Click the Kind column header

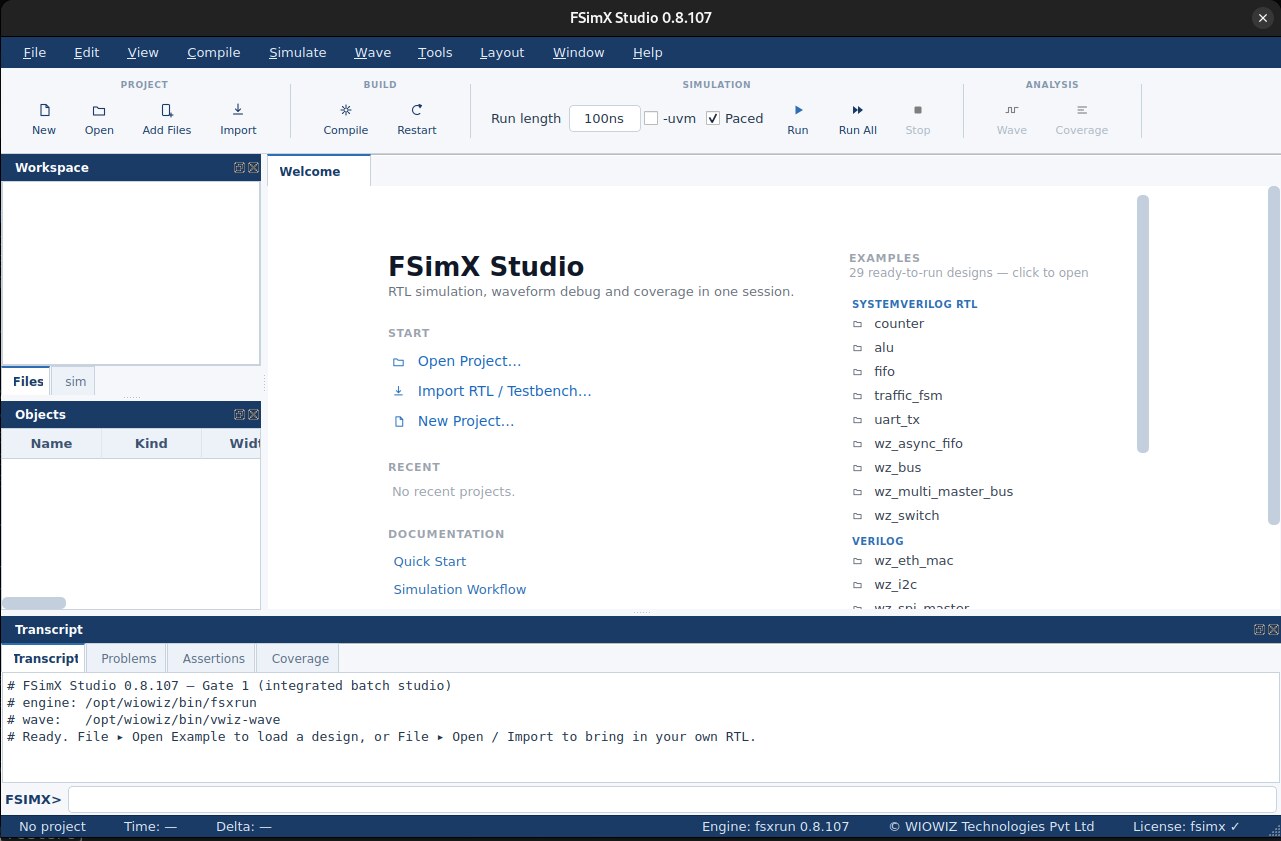[151, 443]
